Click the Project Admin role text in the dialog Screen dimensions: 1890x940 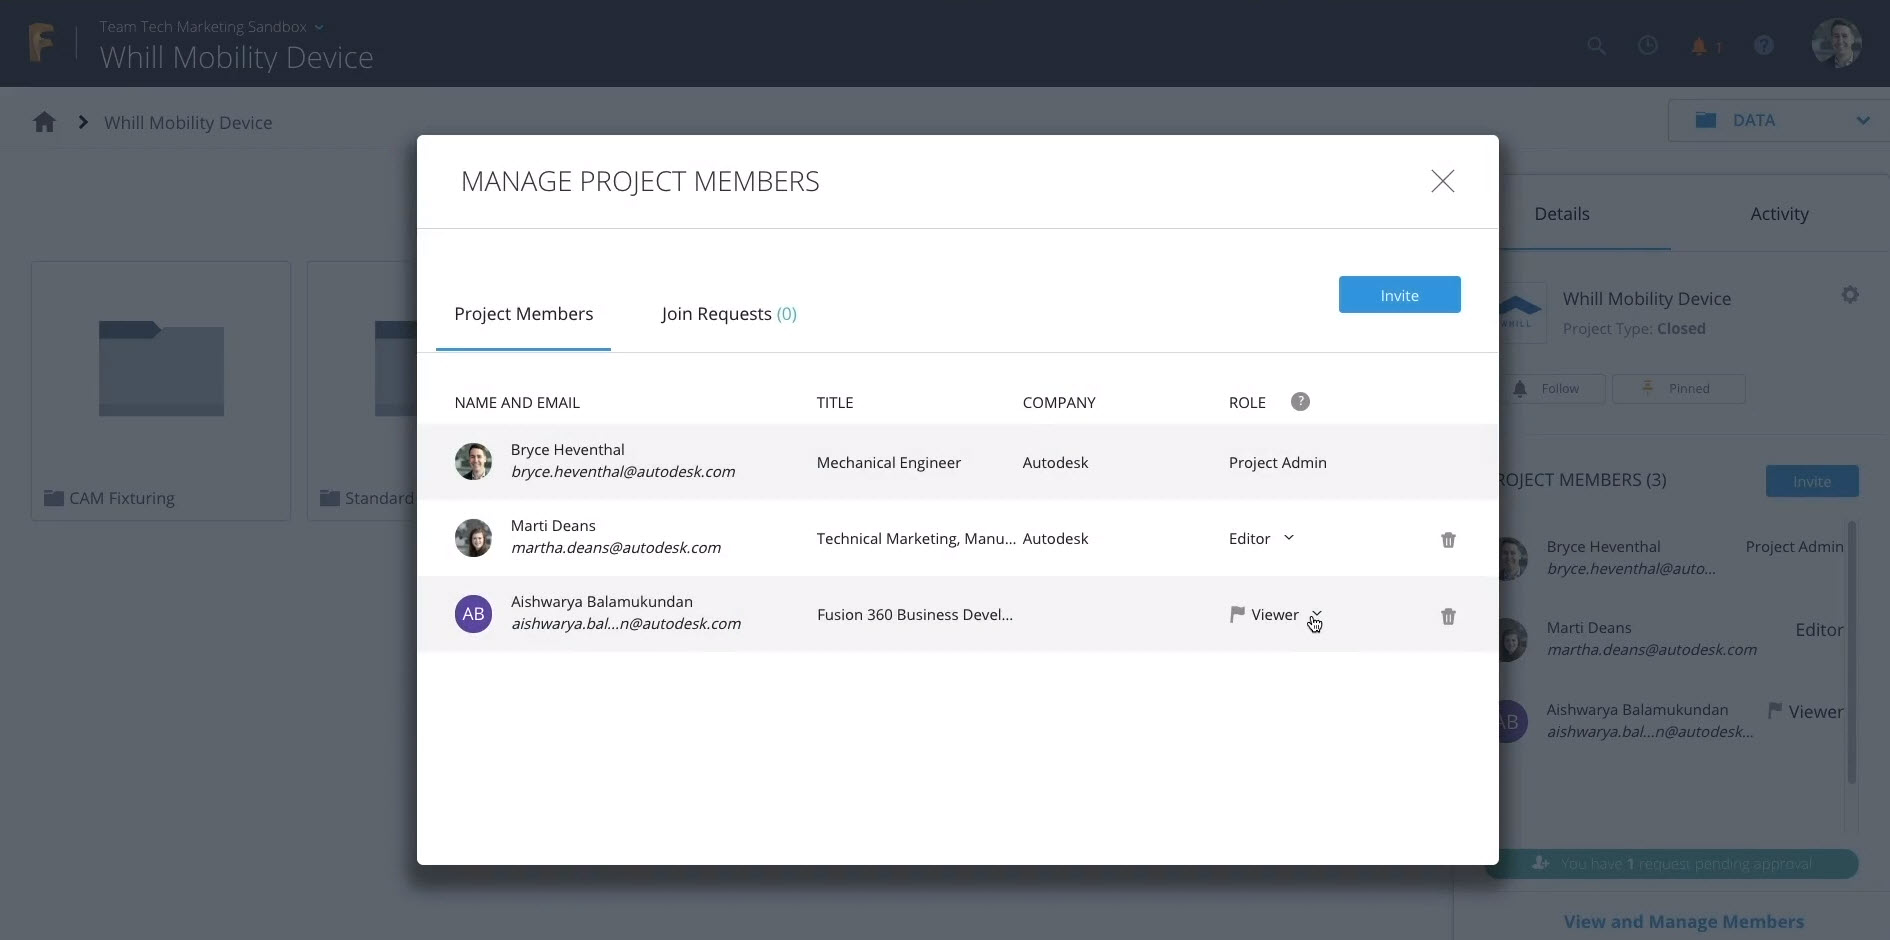(1277, 462)
